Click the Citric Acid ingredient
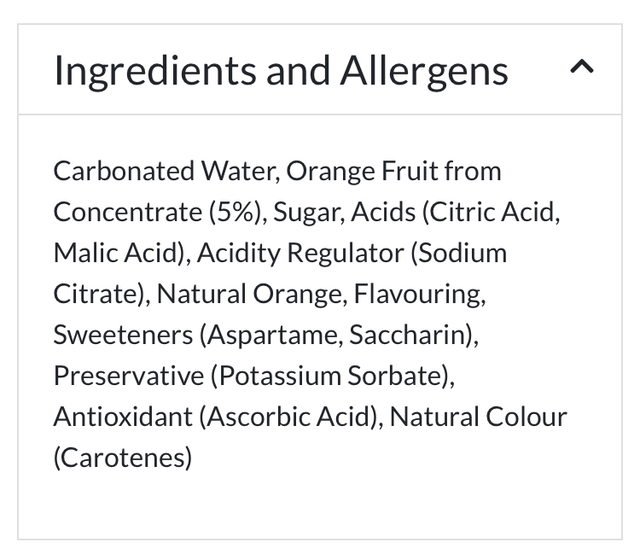 tap(498, 212)
